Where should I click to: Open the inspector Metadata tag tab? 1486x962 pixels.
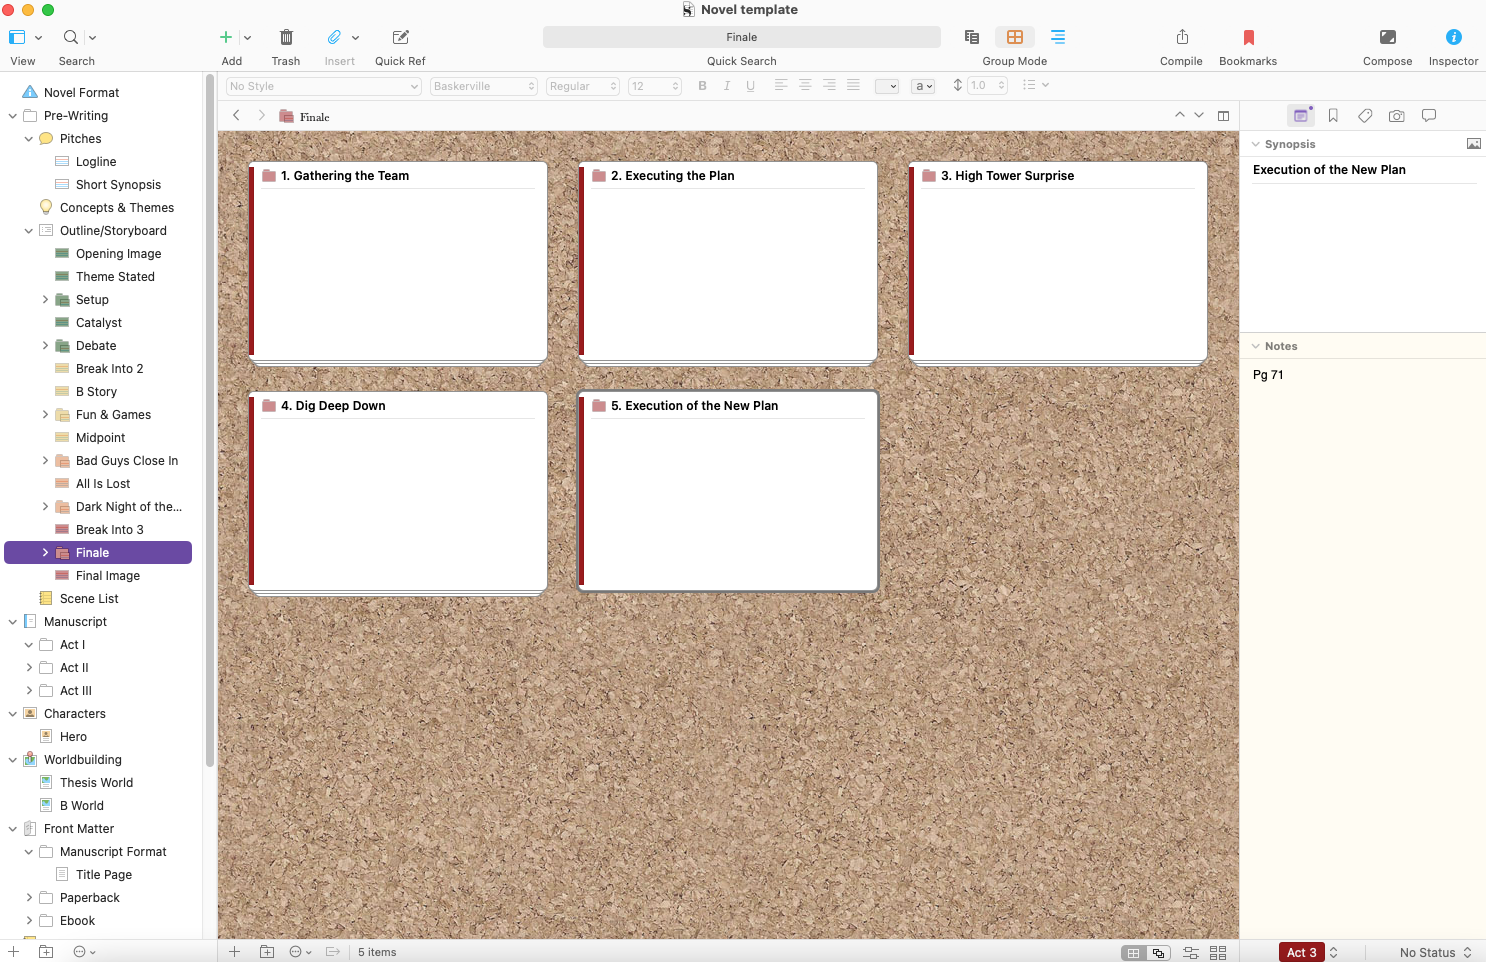point(1365,116)
